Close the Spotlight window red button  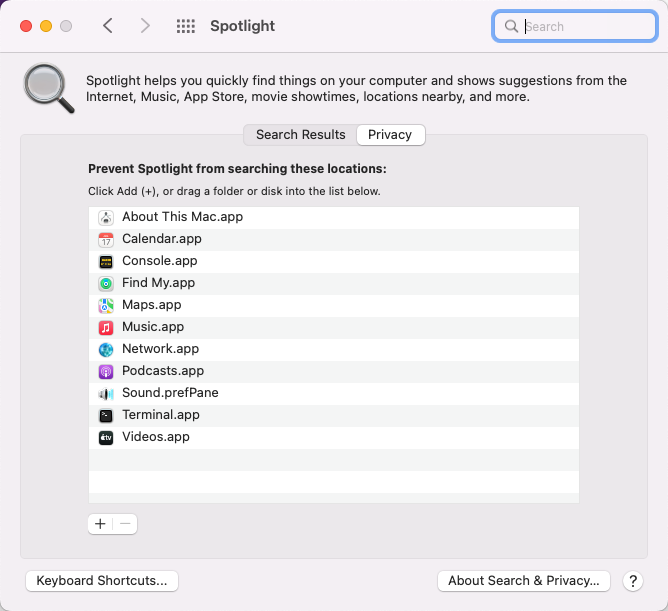tap(26, 26)
